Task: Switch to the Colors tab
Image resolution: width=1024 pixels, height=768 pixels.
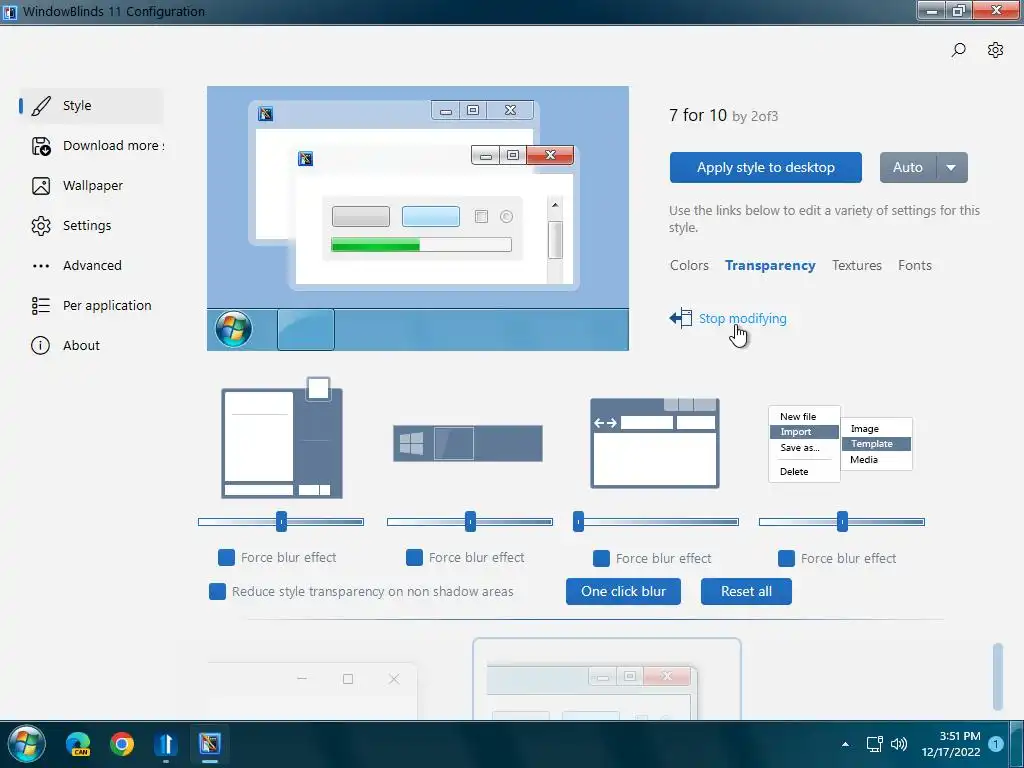Action: 689,266
